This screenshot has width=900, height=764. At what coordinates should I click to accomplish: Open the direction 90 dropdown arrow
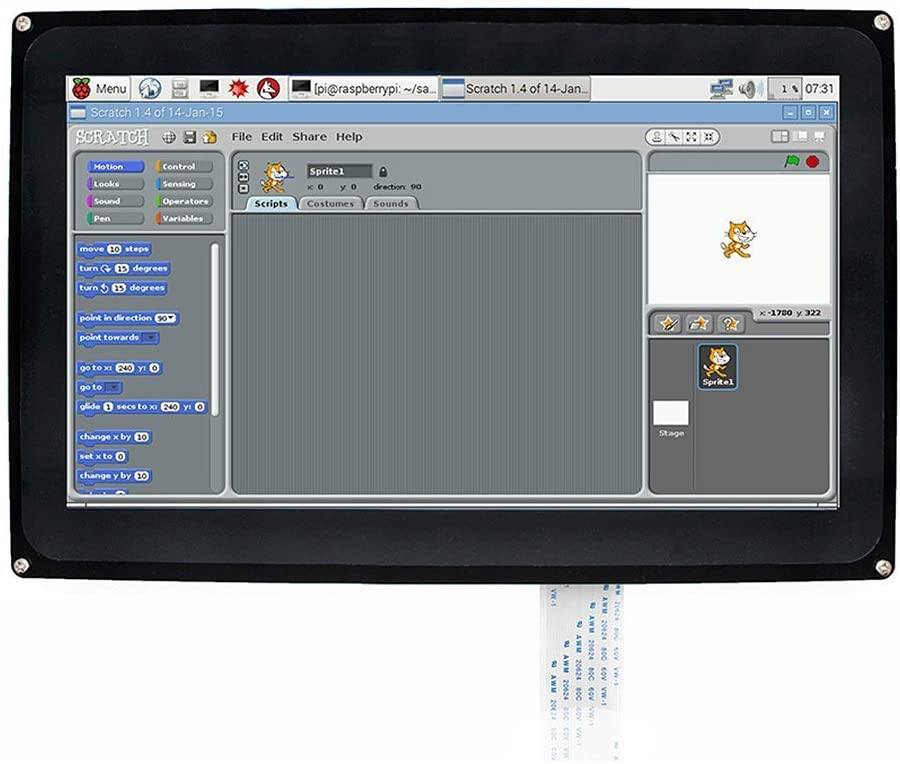(173, 318)
